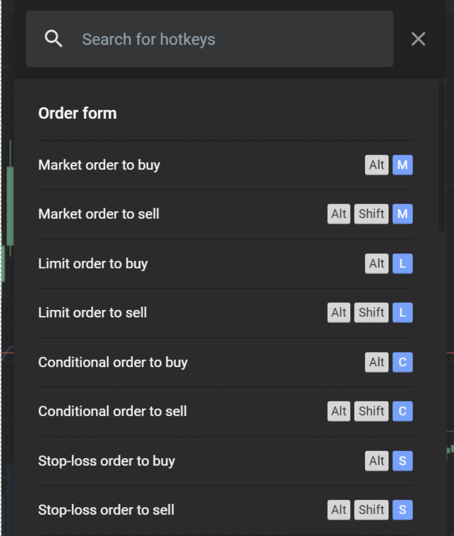Click the M key badge for Market buy
Viewport: 454px width, 536px height.
tap(402, 165)
